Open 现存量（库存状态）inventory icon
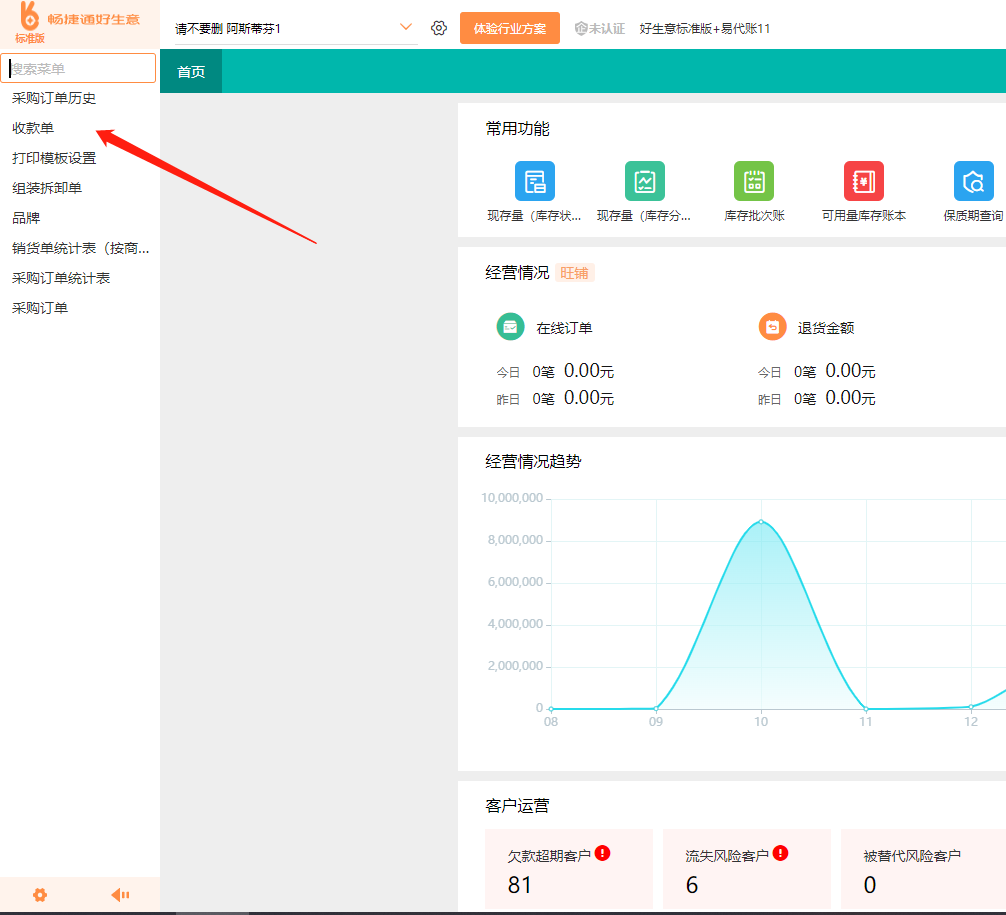1006x915 pixels. coord(534,181)
